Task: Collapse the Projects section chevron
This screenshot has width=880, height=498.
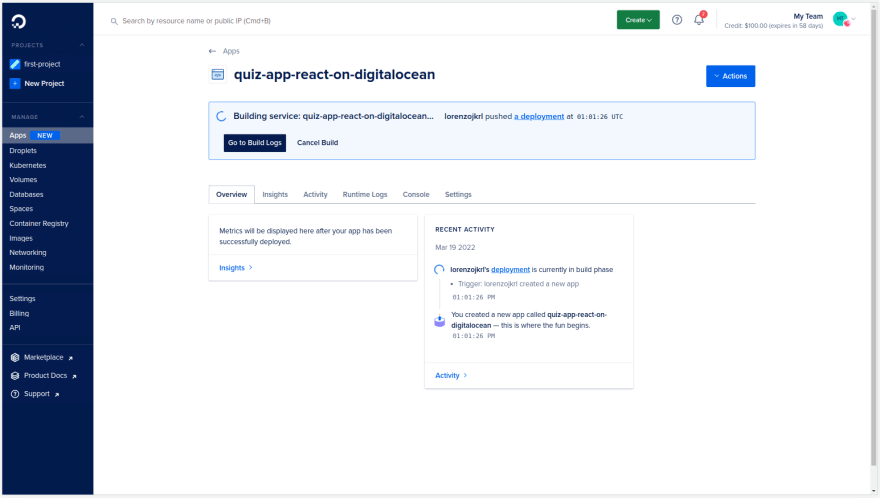Action: tap(82, 45)
